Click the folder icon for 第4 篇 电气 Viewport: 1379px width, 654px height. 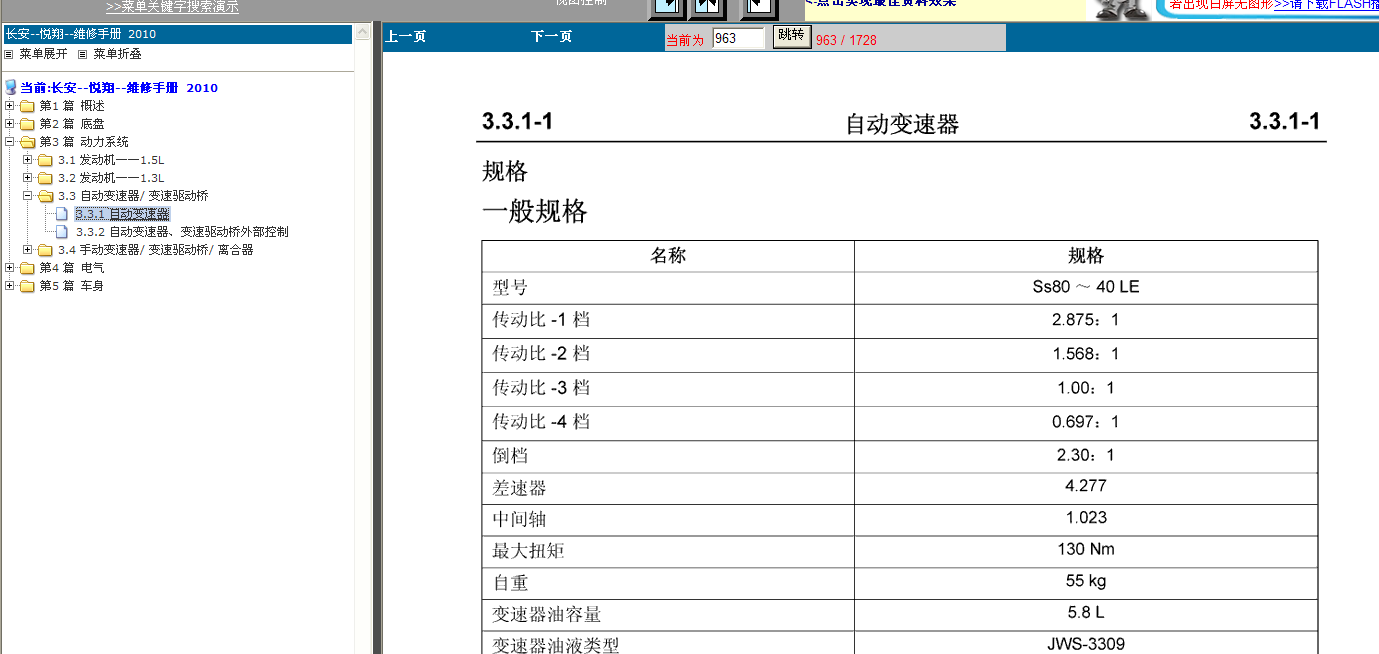click(x=27, y=268)
